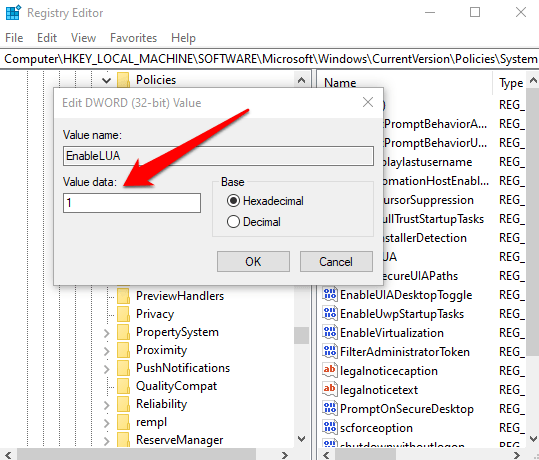Click the values pane scroll down arrow
Image resolution: width=539 pixels, height=460 pixels.
533,439
